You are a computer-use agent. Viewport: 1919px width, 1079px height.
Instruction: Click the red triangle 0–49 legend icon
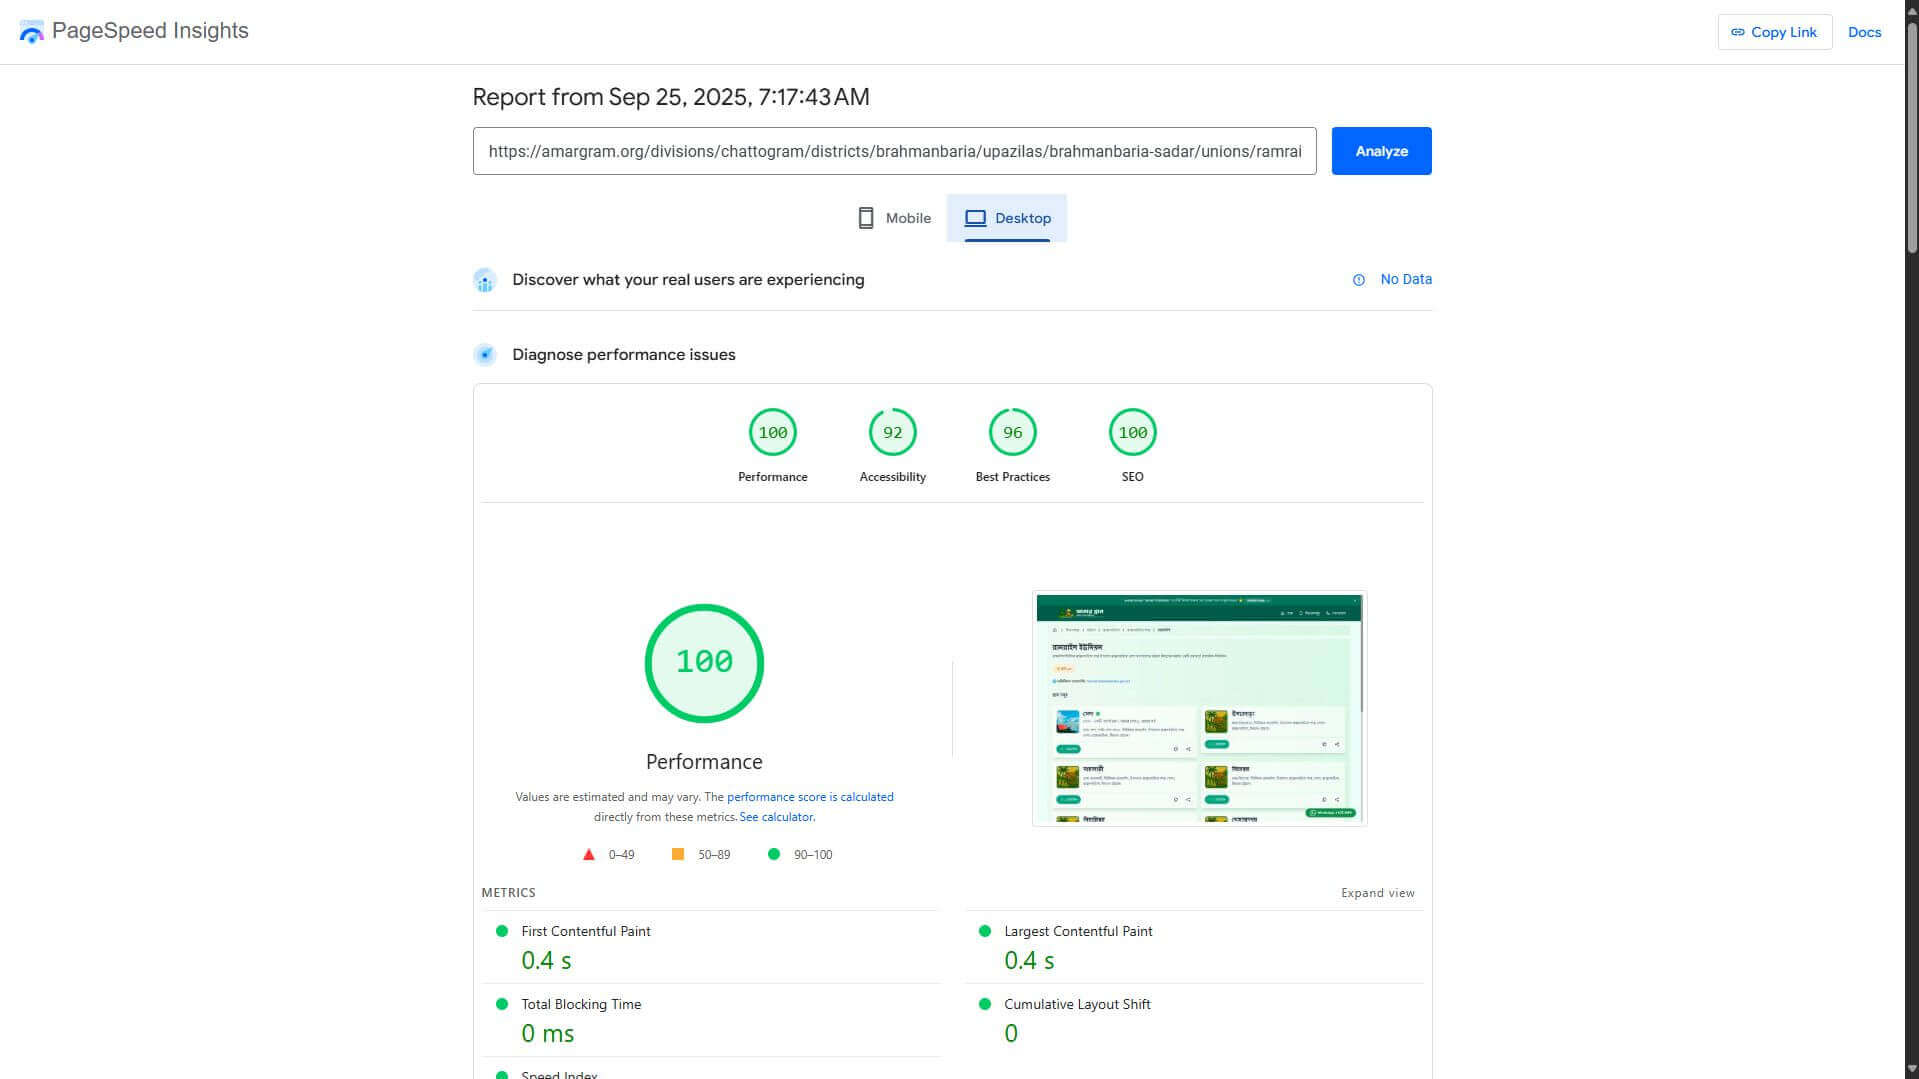pos(589,855)
